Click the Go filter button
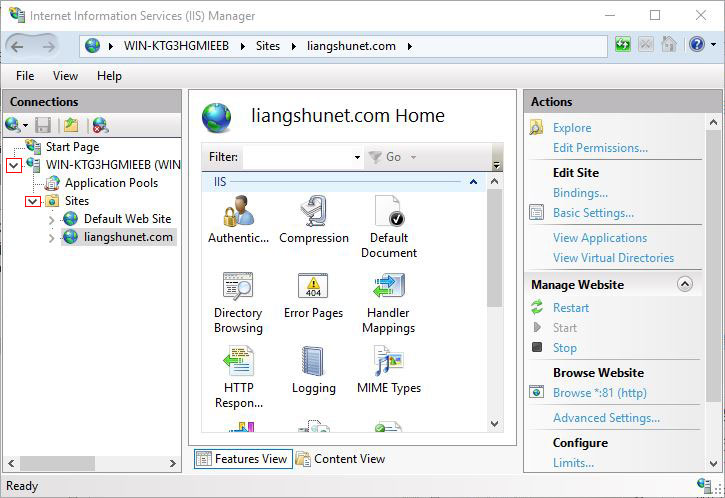Viewport: 725px width, 498px height. point(385,157)
